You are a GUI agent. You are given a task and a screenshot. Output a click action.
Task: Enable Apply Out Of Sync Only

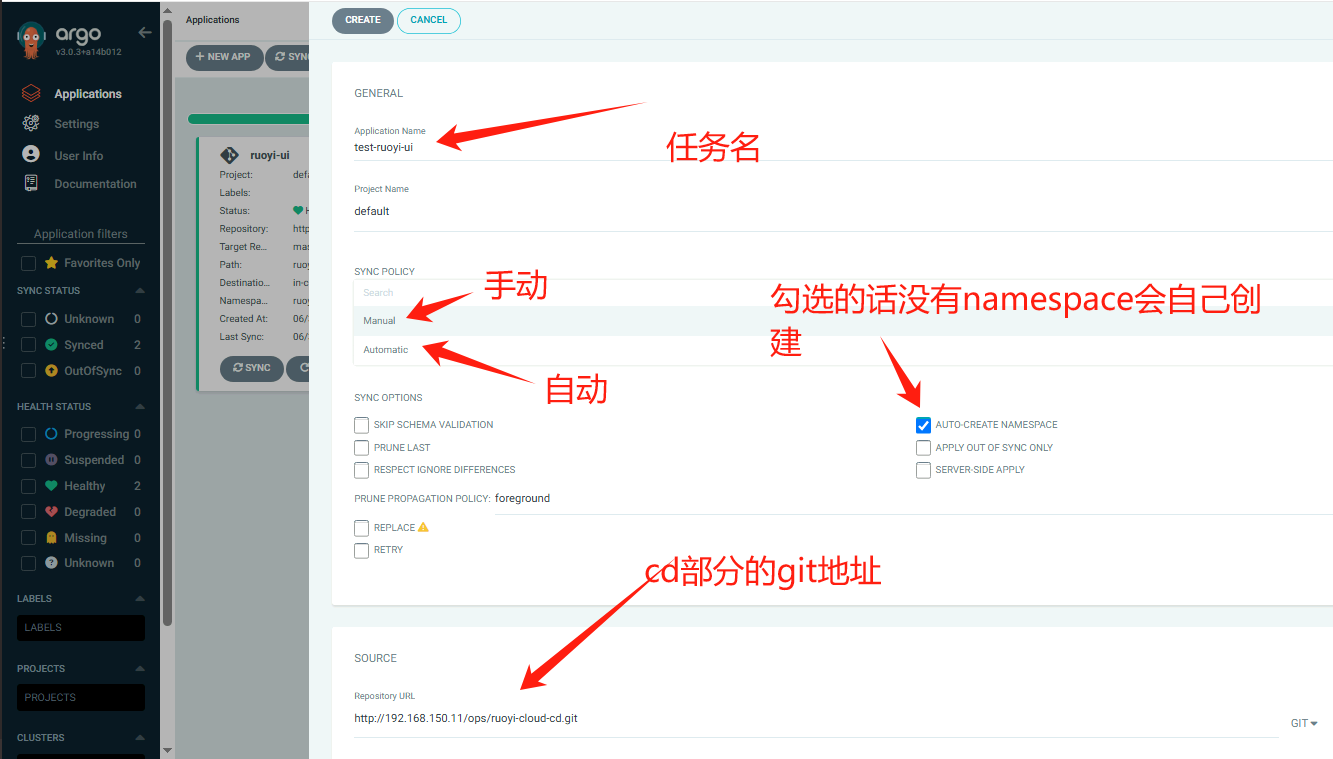923,448
